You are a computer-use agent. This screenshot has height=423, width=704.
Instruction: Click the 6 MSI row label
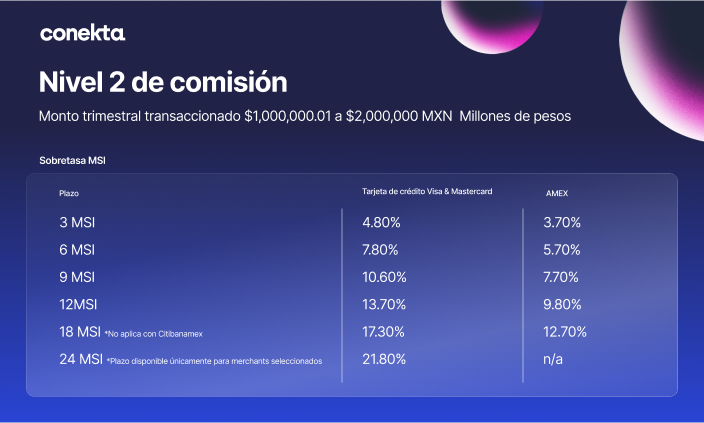coord(77,250)
